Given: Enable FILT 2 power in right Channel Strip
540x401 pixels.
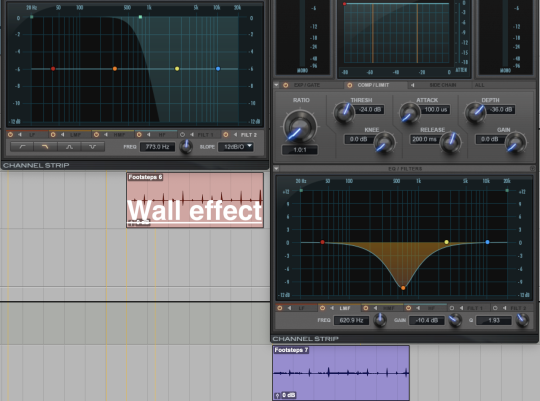Looking at the screenshot, I should click(495, 308).
